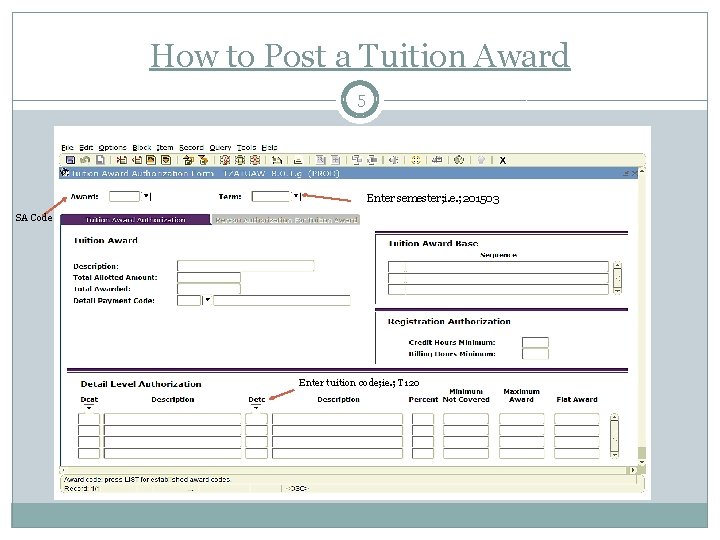
Task: Go to Next Record using toolbar icon
Action: coord(166,160)
